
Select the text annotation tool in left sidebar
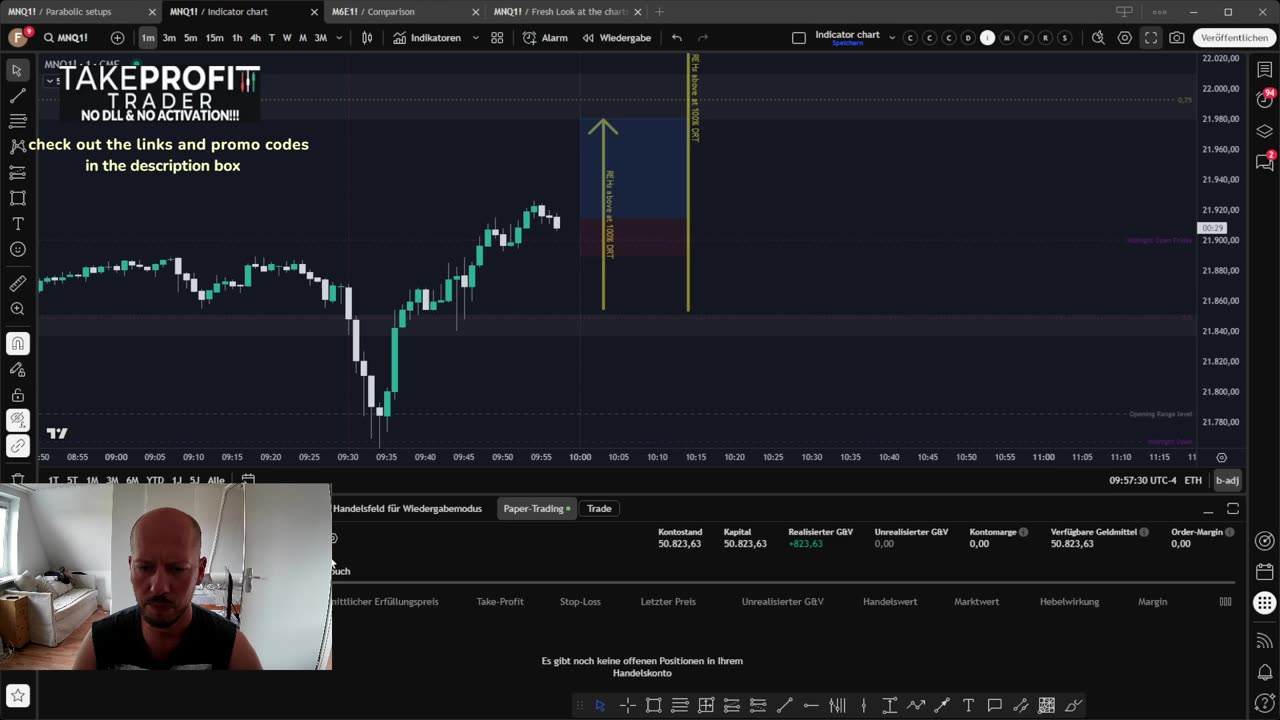[x=17, y=224]
